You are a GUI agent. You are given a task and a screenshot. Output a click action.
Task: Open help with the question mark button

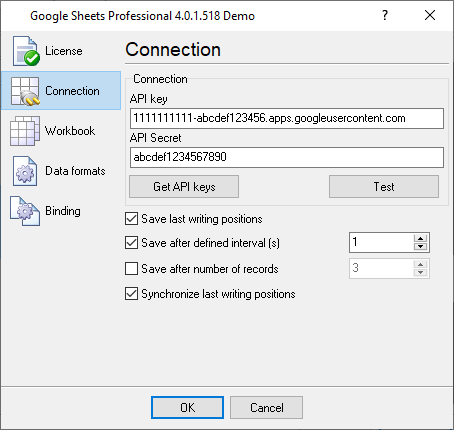point(385,15)
